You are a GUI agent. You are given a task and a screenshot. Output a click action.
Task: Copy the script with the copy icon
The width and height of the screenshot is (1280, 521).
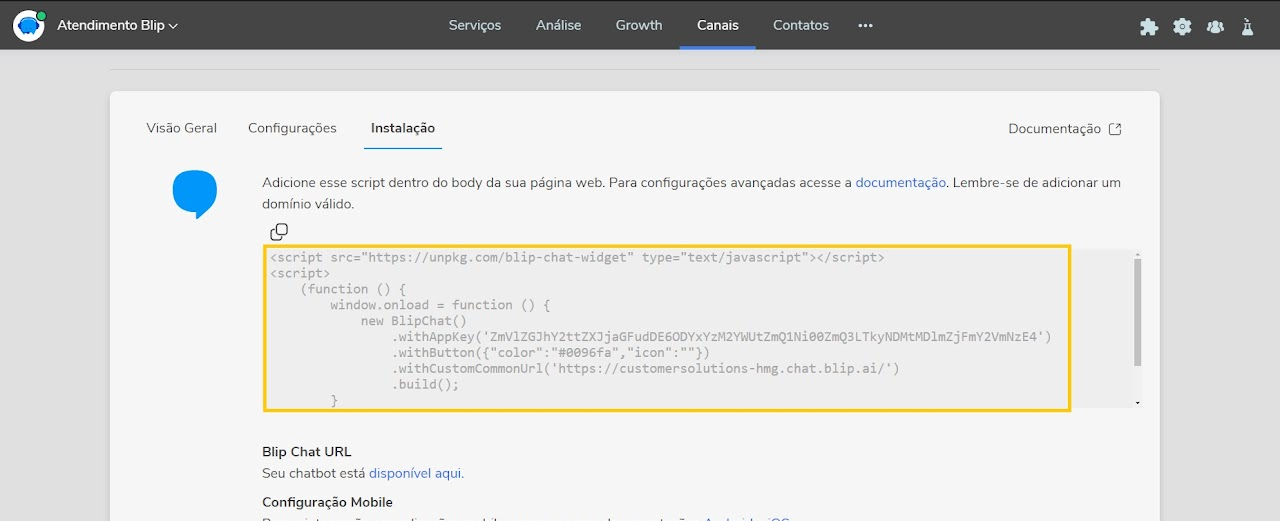279,232
